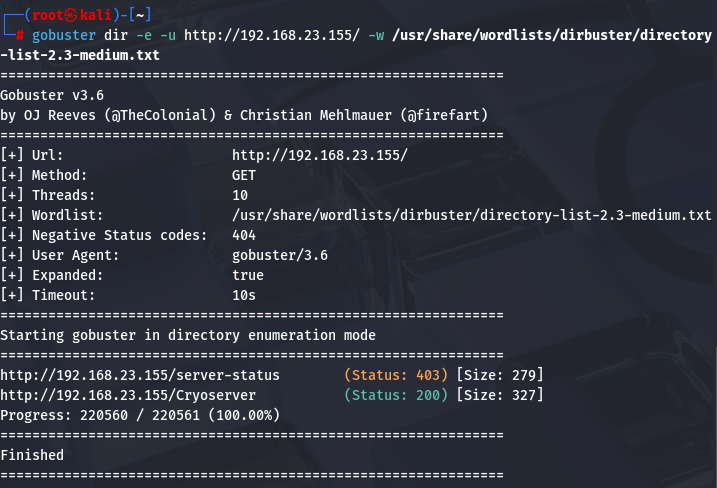The height and width of the screenshot is (488, 717).
Task: Click the 'dir' subcommand in the command
Action: pyautogui.click(x=116, y=35)
